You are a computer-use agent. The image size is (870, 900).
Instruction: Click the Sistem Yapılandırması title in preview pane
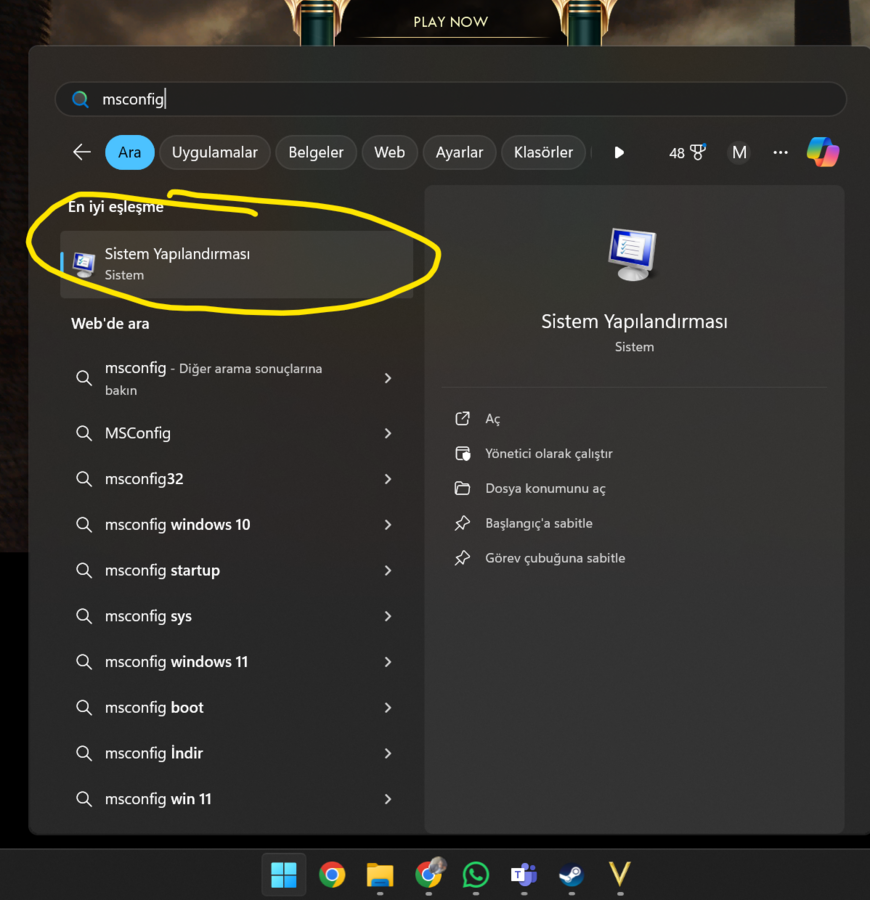[634, 321]
